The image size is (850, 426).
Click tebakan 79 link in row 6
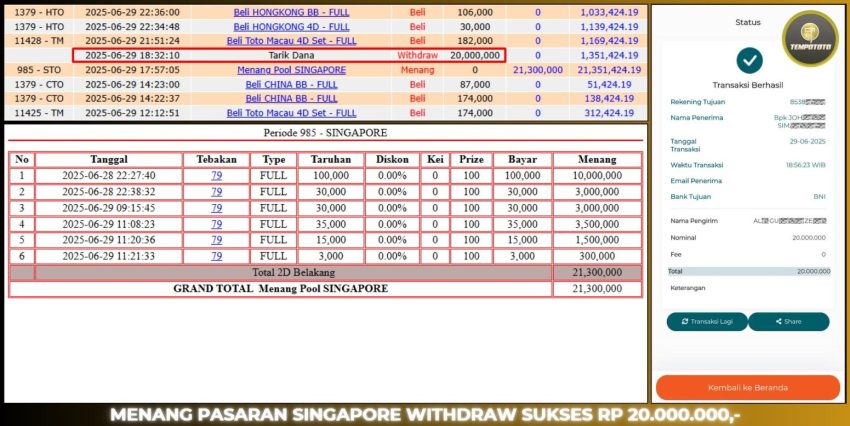click(216, 256)
